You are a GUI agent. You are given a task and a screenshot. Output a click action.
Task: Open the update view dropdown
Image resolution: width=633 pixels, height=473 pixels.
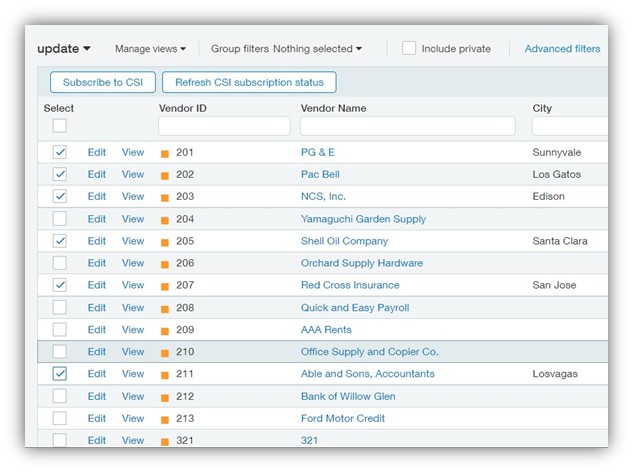tap(64, 48)
